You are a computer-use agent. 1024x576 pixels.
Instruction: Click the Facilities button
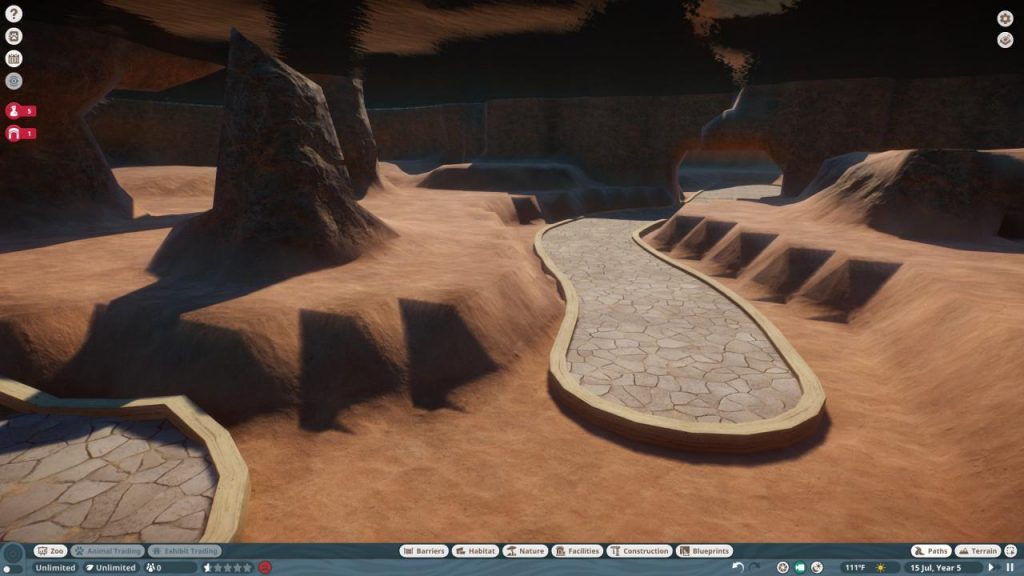click(x=578, y=551)
